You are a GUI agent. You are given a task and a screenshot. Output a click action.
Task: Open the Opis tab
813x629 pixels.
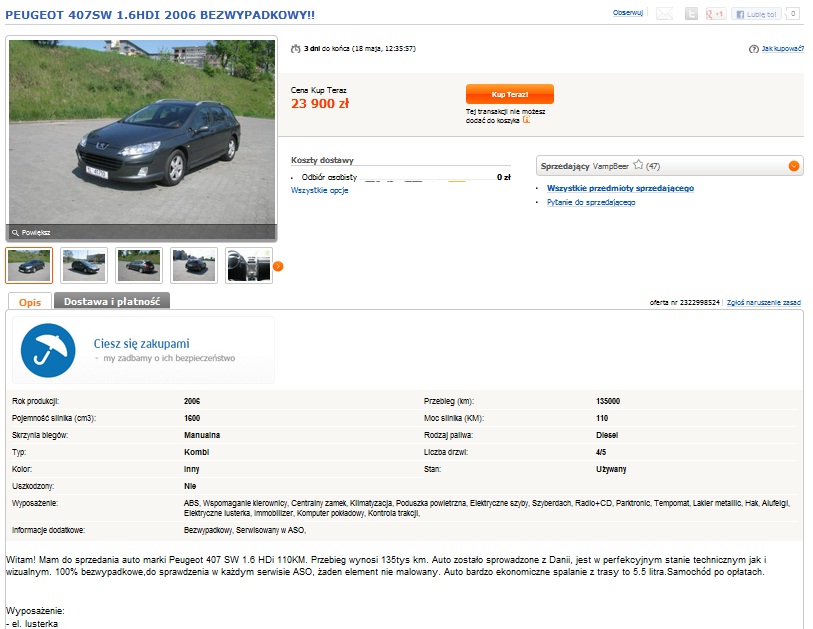tap(30, 302)
